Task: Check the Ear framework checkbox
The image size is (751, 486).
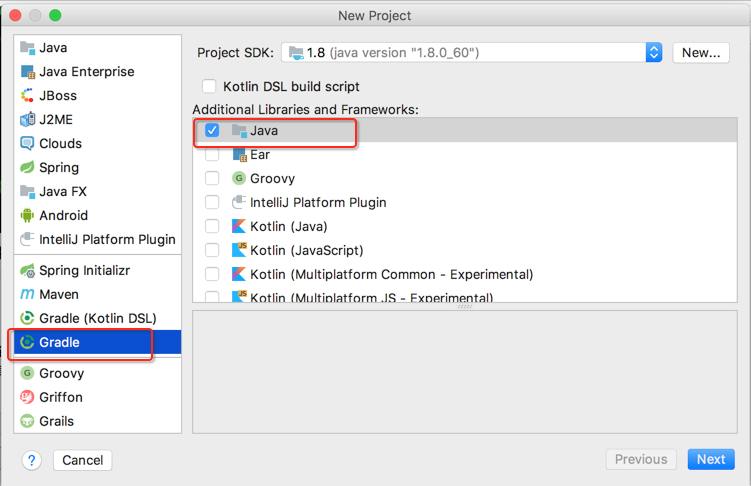Action: click(212, 154)
